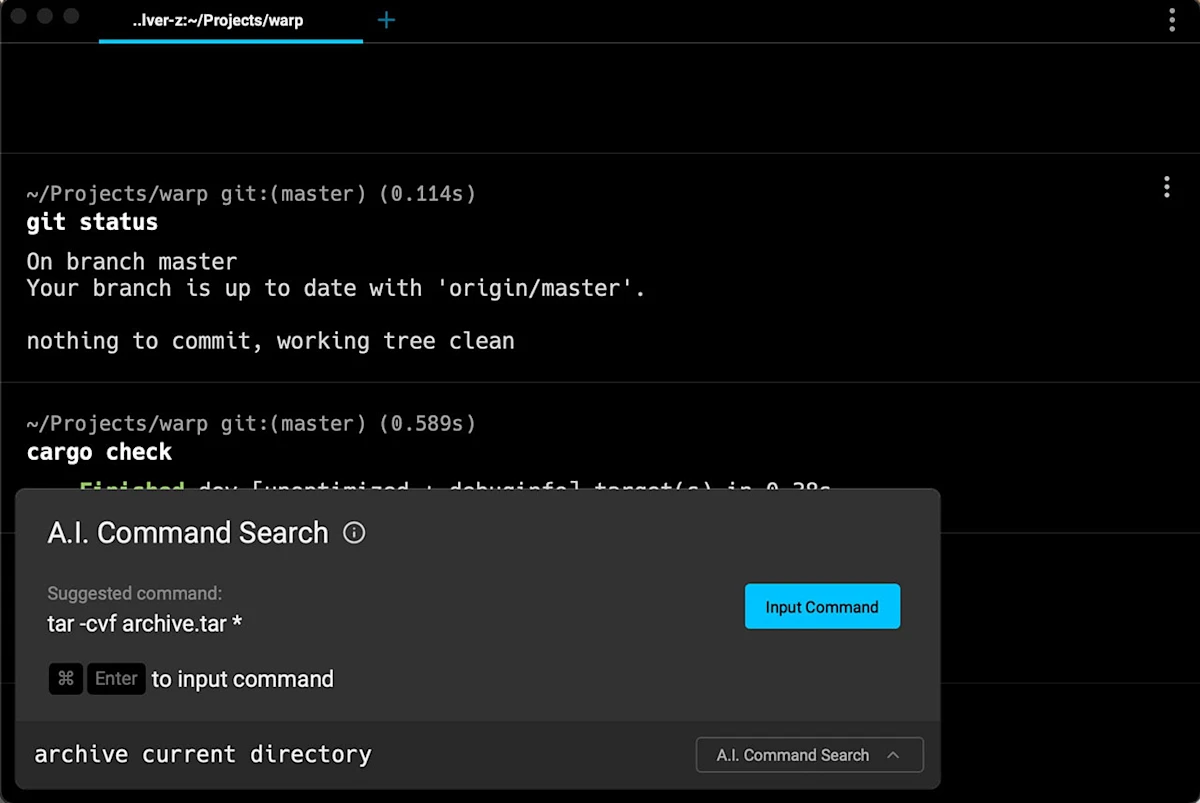This screenshot has height=803, width=1200.
Task: Click the yellow minimize traffic light button
Action: [44, 16]
